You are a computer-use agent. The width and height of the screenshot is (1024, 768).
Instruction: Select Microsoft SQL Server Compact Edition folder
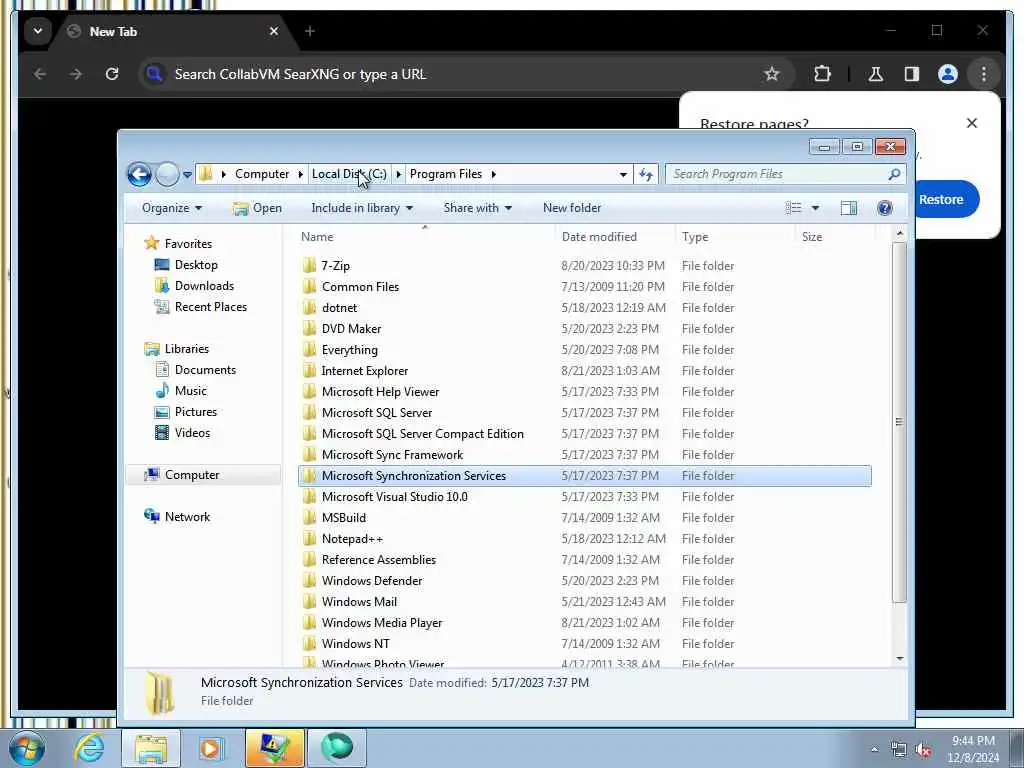[x=423, y=434]
